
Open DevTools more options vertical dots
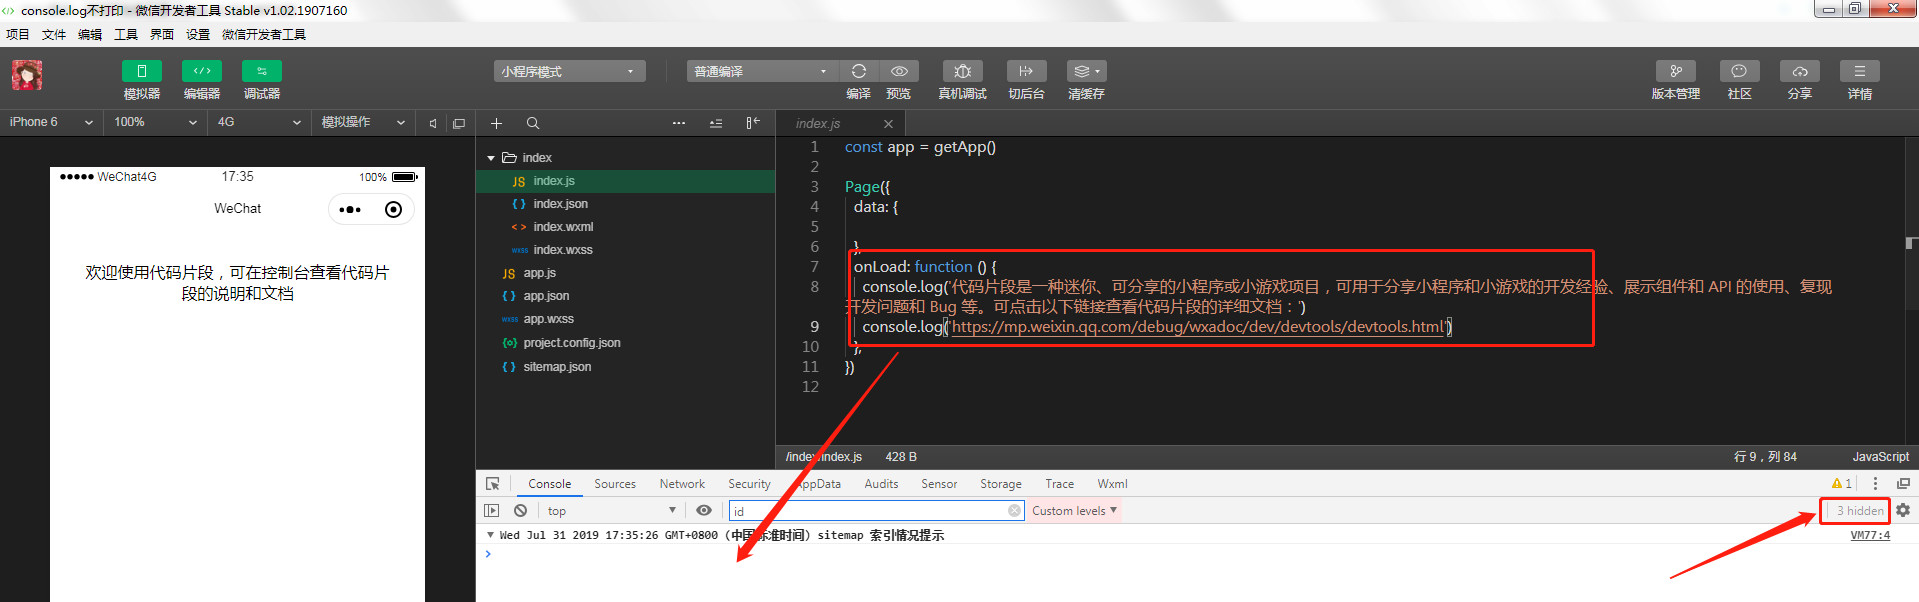[x=1875, y=484]
